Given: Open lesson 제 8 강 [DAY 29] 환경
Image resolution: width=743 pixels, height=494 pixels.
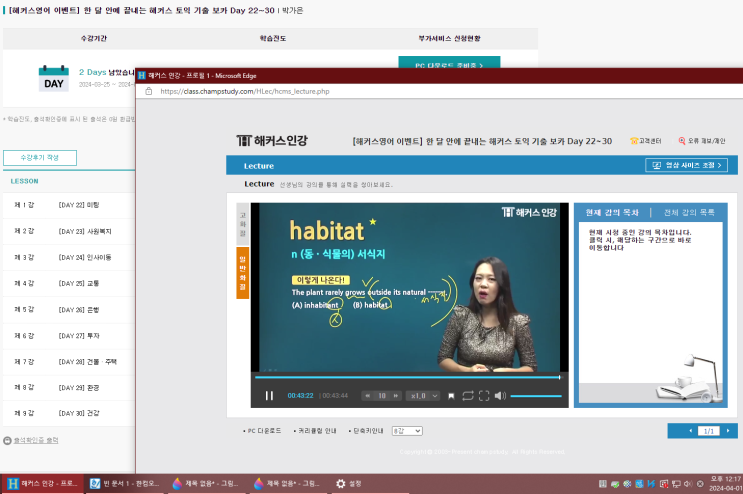Looking at the screenshot, I should [x=69, y=387].
